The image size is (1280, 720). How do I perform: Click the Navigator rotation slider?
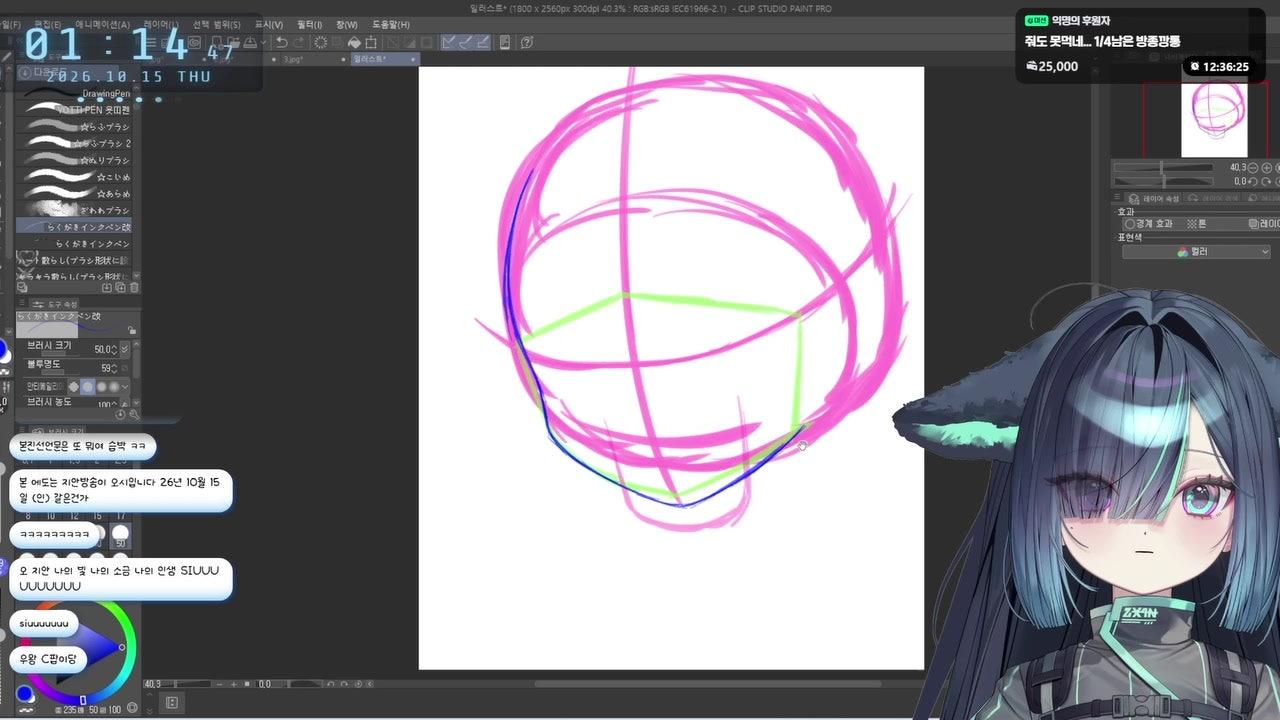1165,181
